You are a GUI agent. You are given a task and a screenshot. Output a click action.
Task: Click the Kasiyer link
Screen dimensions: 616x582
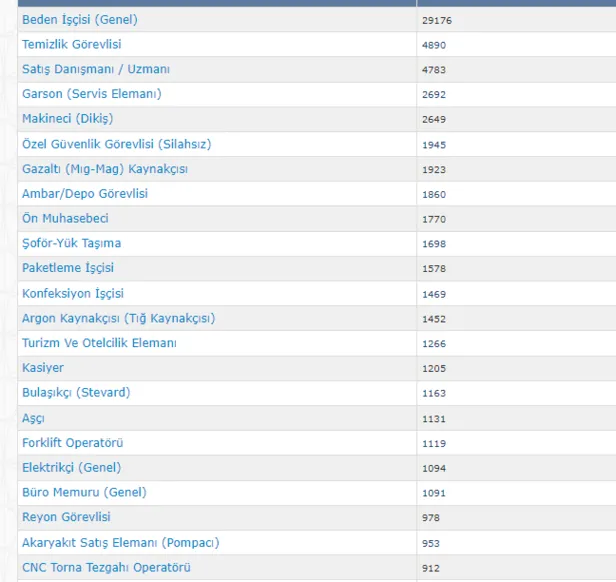click(x=43, y=368)
